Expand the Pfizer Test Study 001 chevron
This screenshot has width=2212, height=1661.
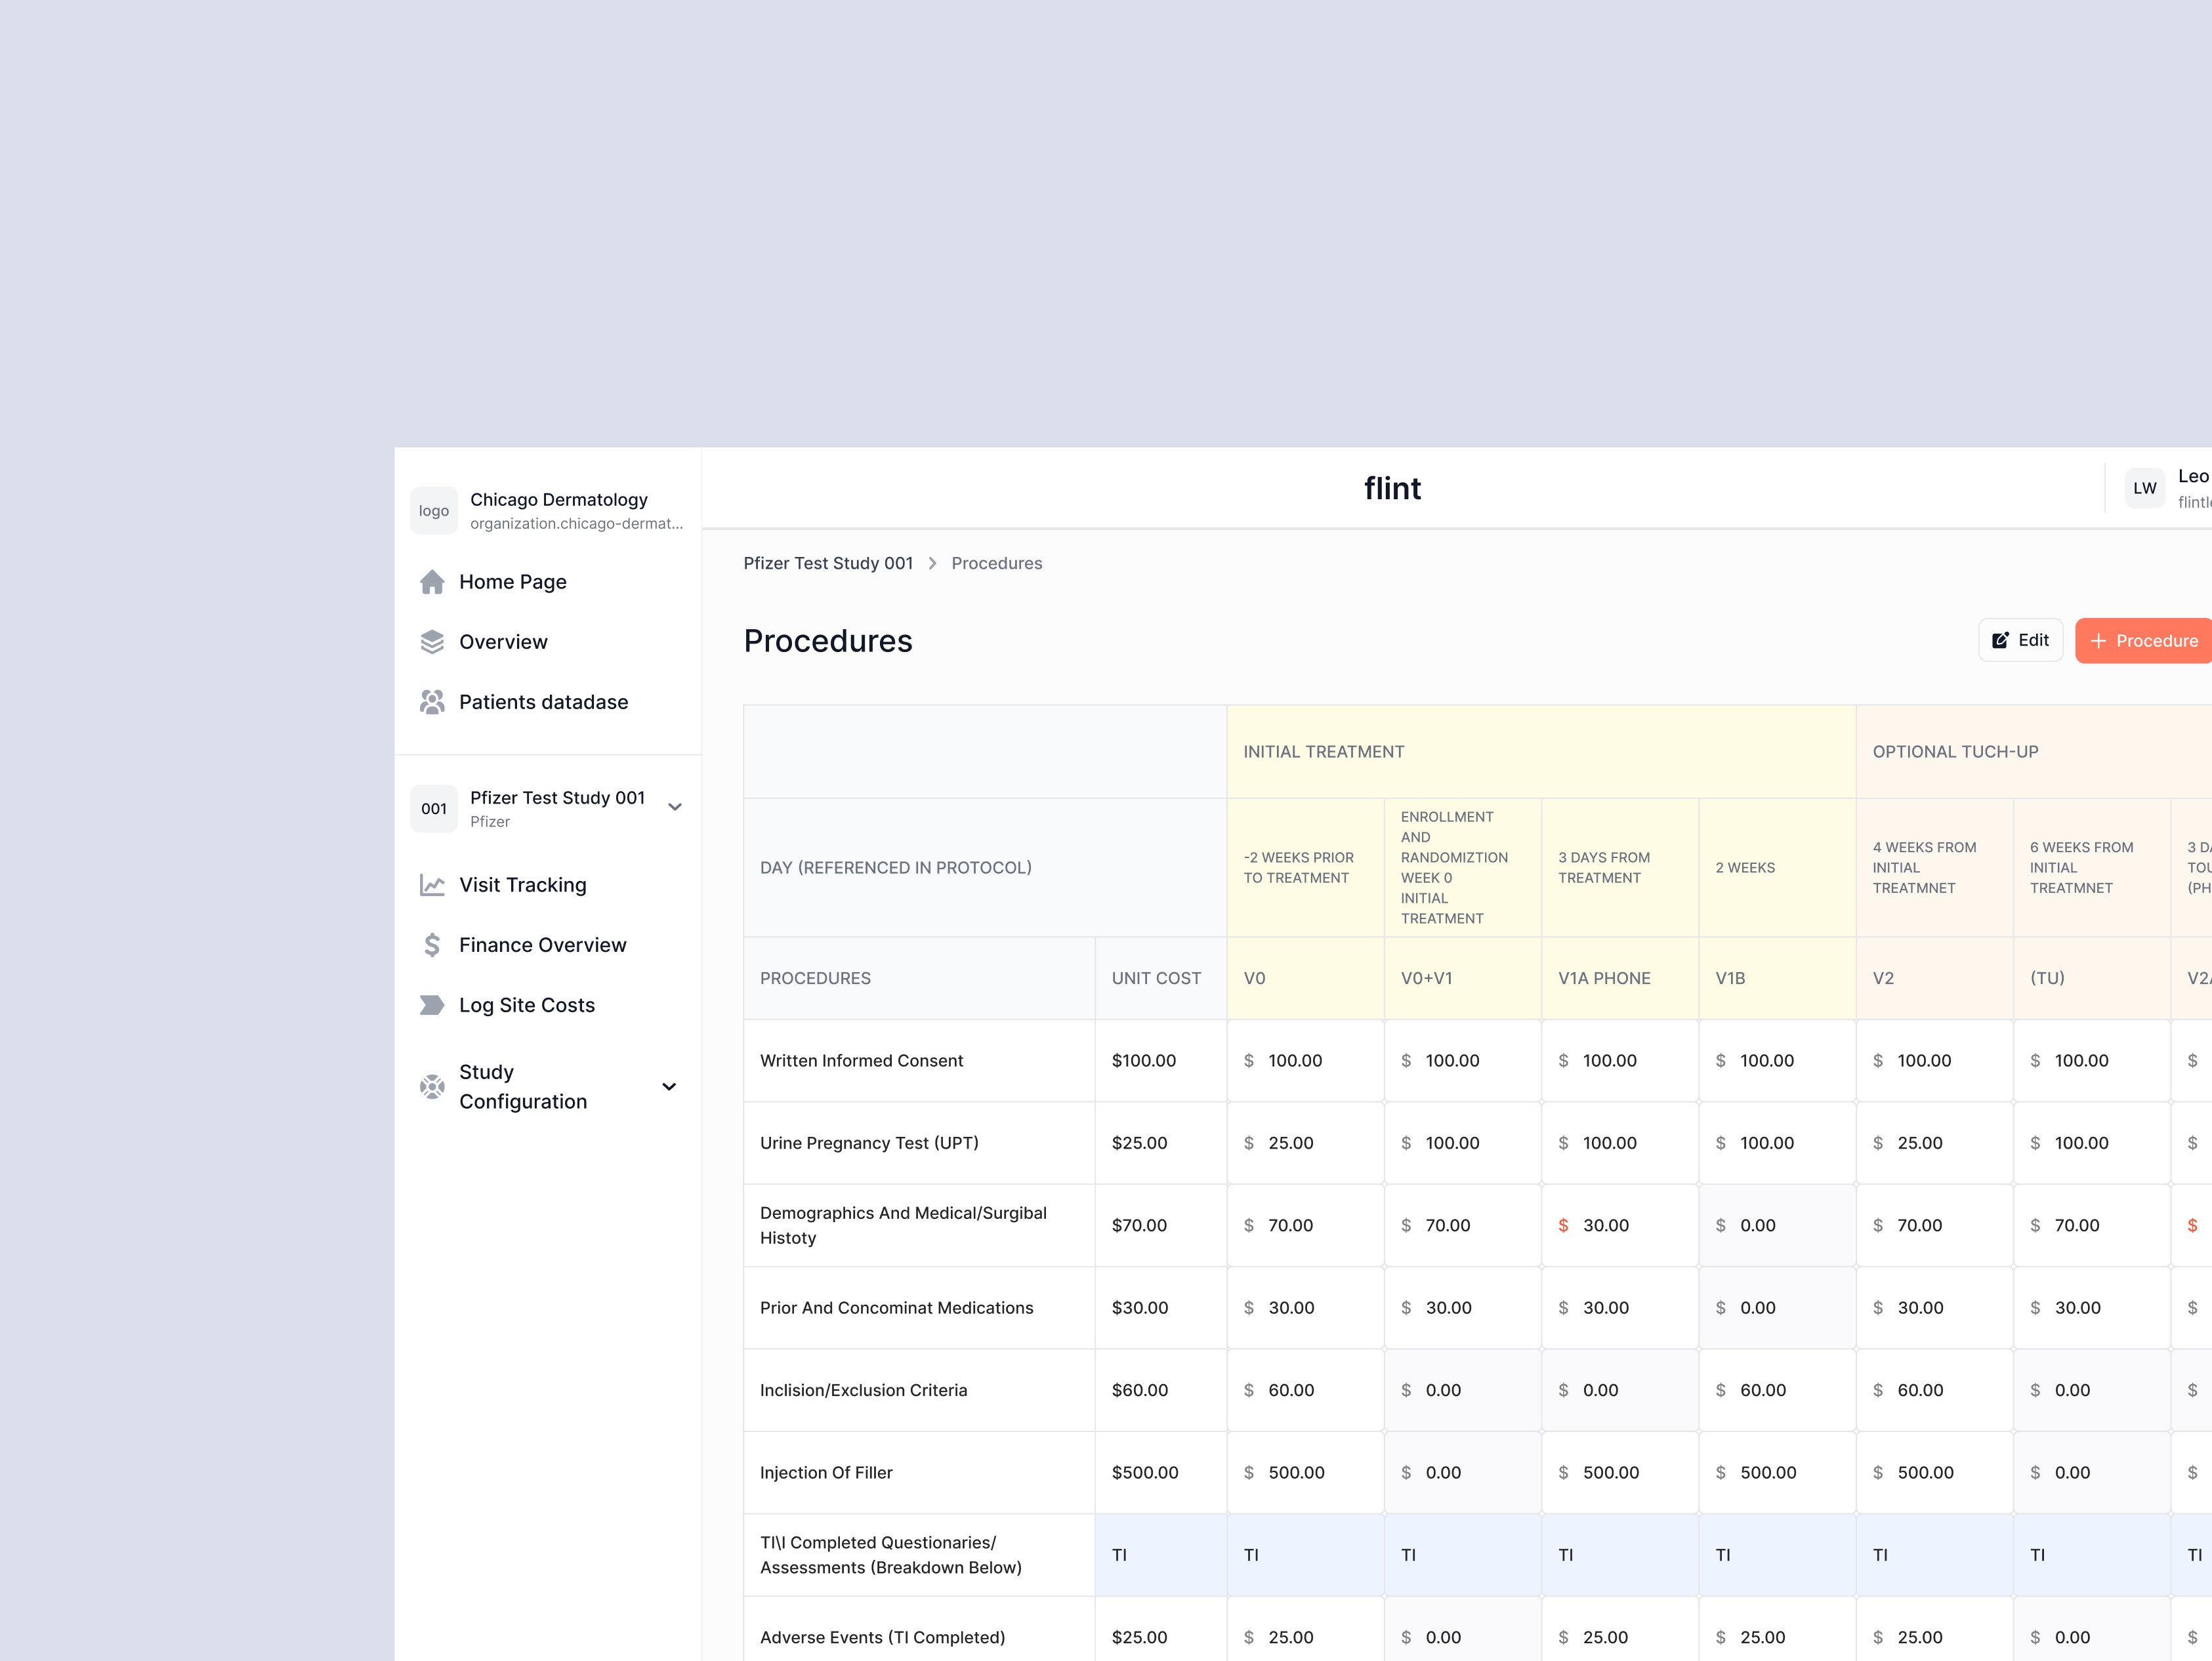[x=675, y=807]
